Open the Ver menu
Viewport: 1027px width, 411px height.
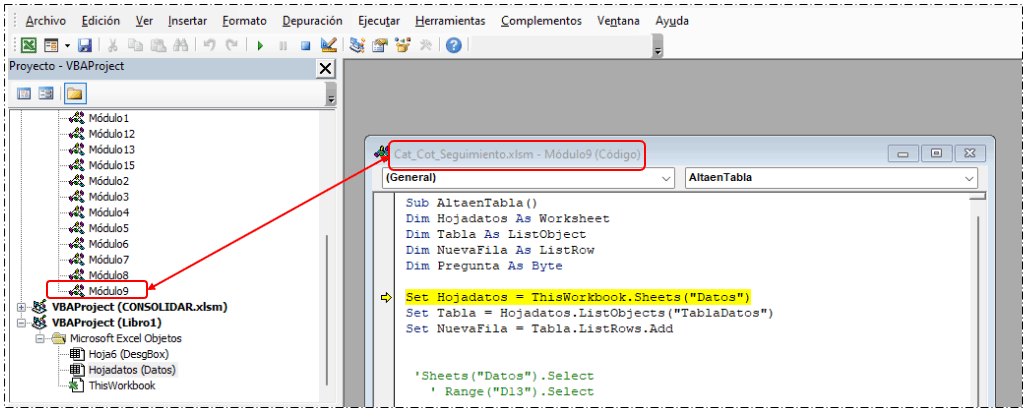(x=144, y=21)
